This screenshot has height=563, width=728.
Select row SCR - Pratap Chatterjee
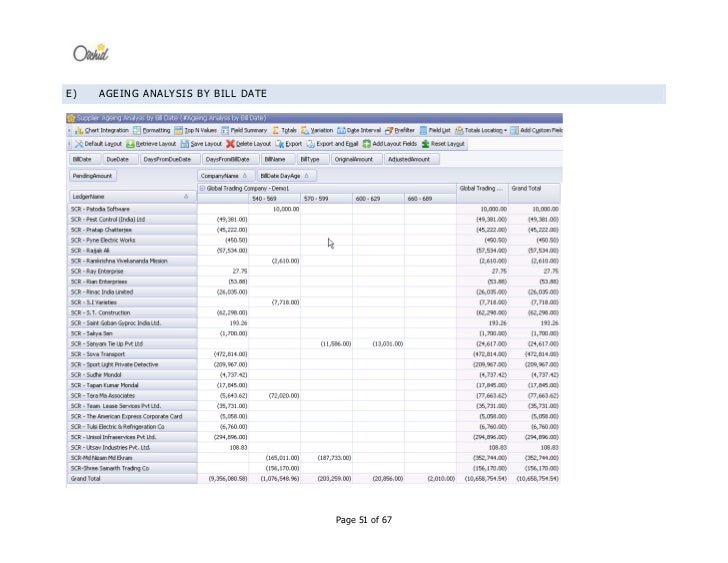click(132, 230)
